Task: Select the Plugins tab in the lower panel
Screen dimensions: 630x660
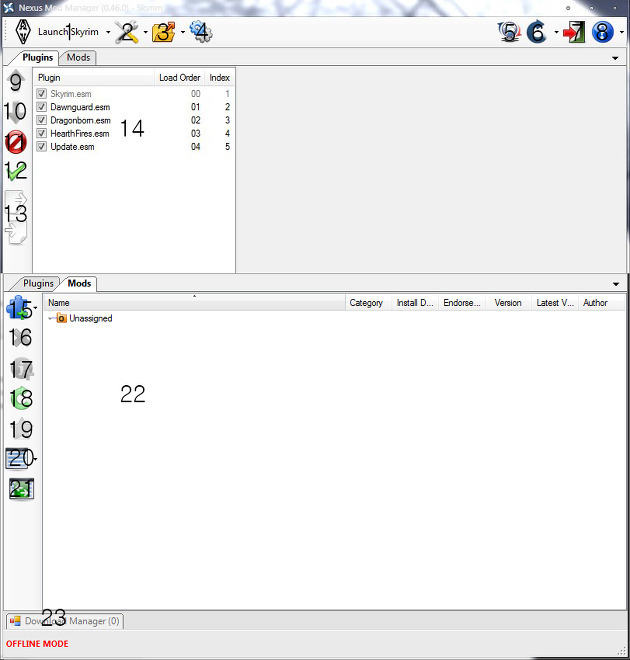Action: 38,283
